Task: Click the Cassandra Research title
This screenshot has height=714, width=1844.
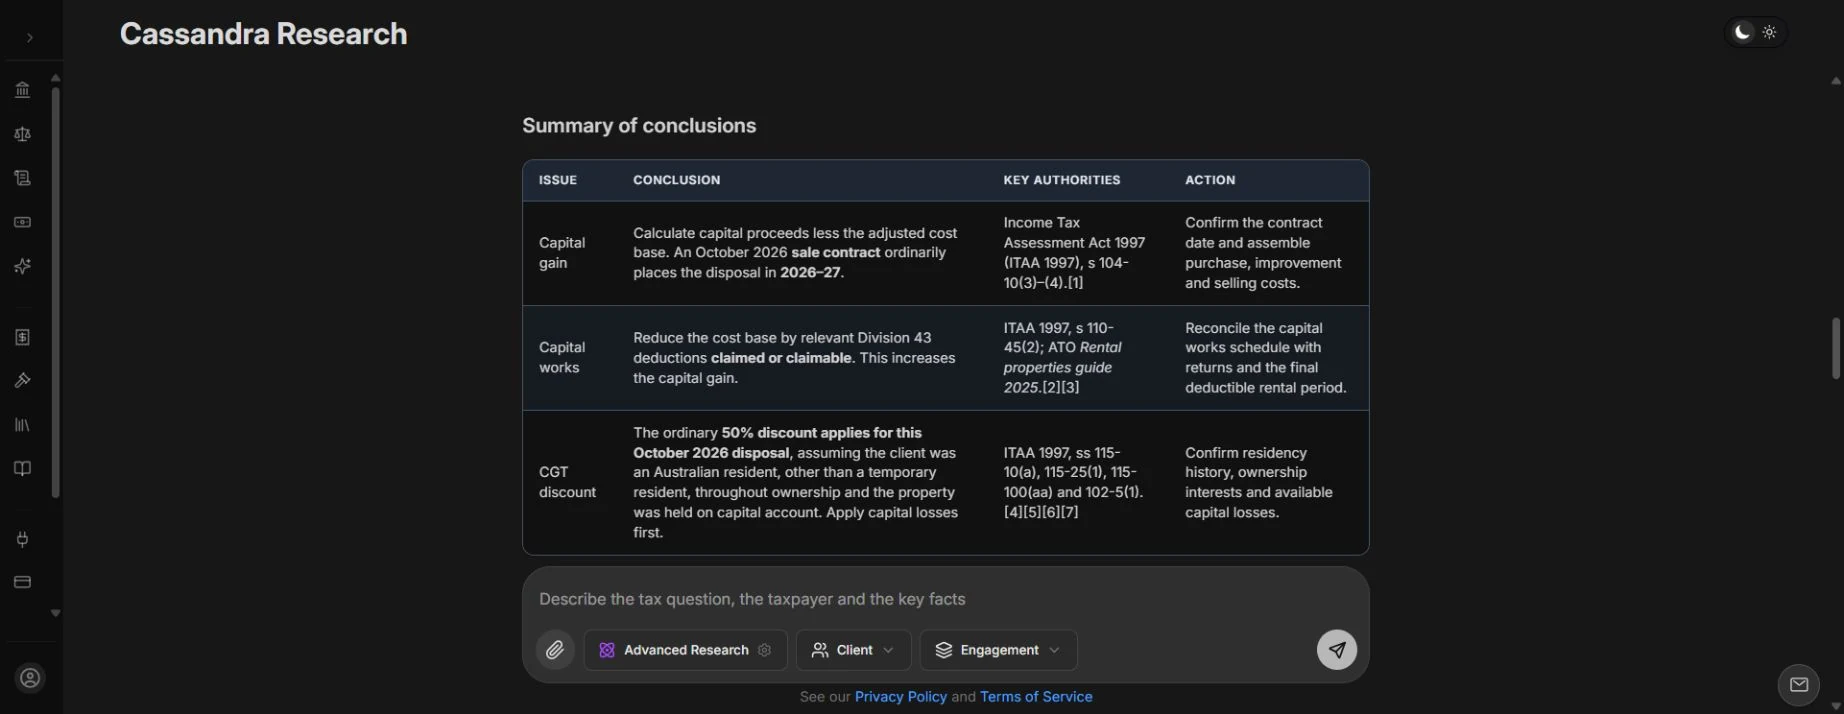Action: [x=264, y=34]
